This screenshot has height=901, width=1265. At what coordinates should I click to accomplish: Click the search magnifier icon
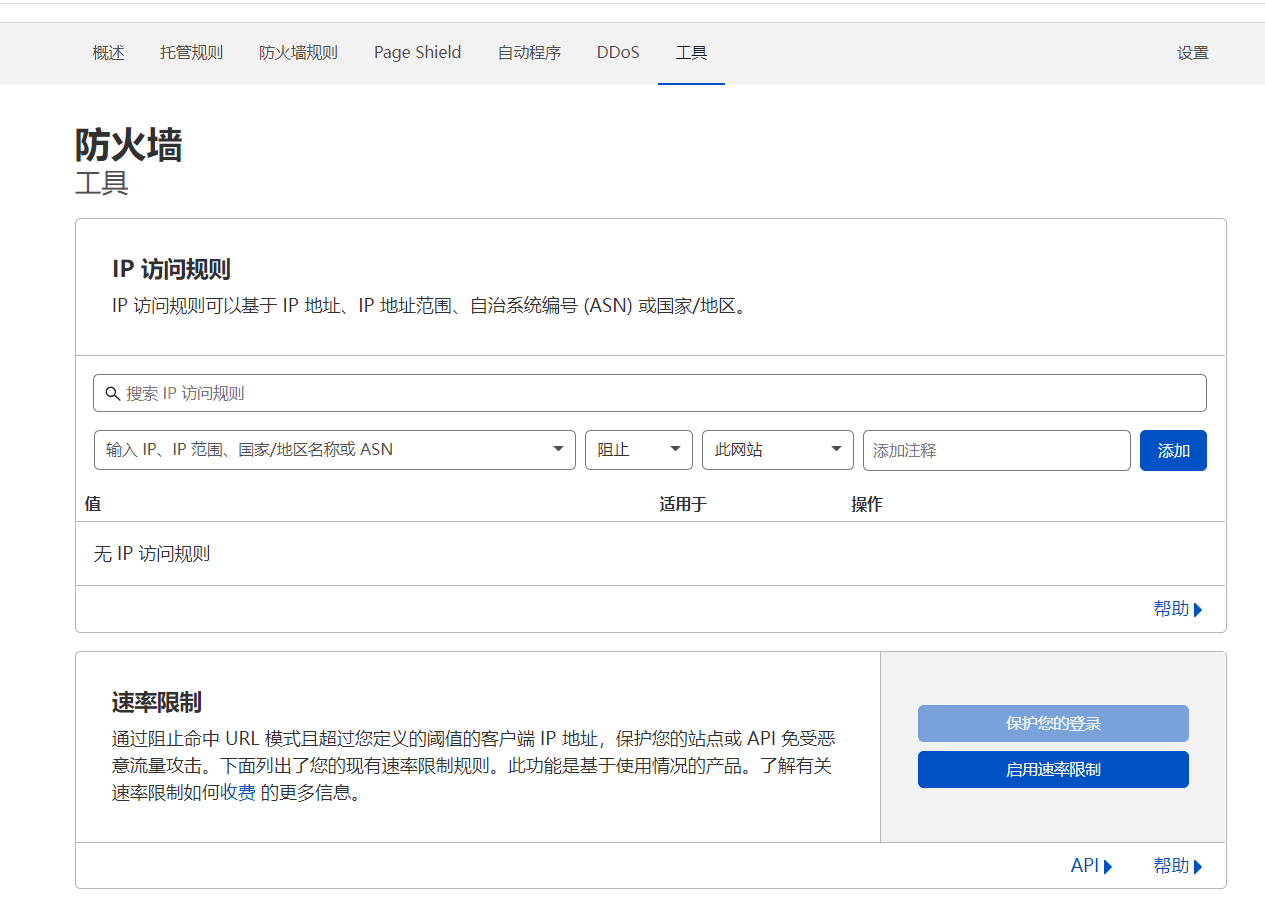112,394
